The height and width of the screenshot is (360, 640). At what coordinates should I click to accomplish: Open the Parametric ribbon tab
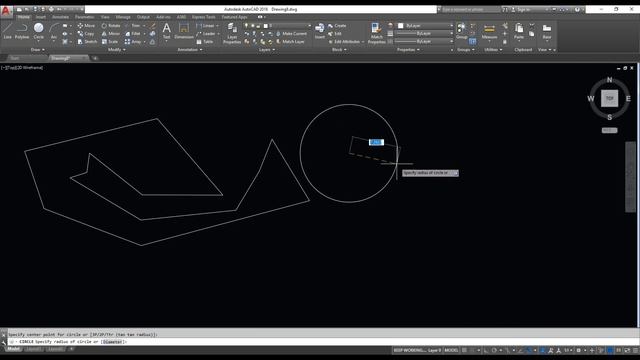84,17
